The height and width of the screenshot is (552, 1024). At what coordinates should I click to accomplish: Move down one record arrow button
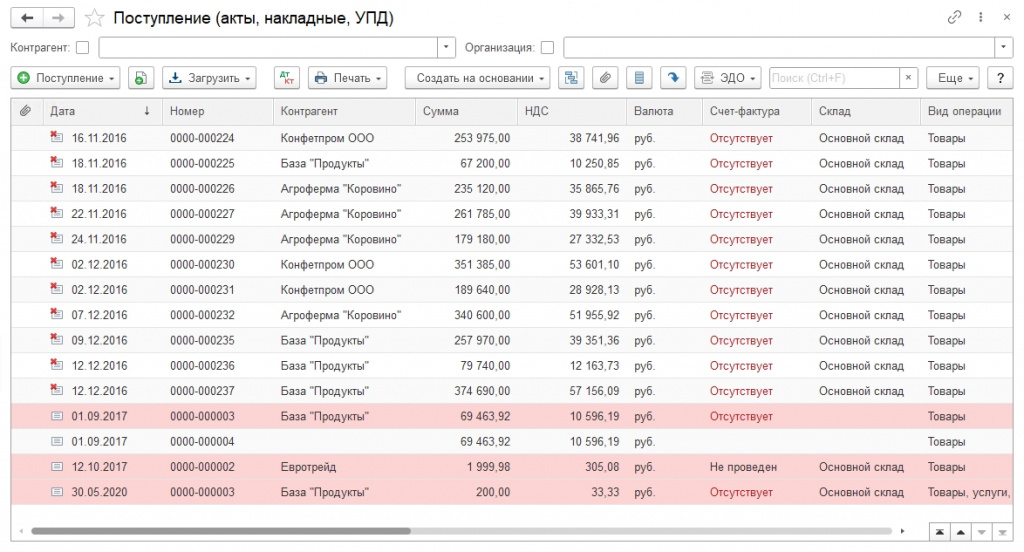tap(982, 532)
